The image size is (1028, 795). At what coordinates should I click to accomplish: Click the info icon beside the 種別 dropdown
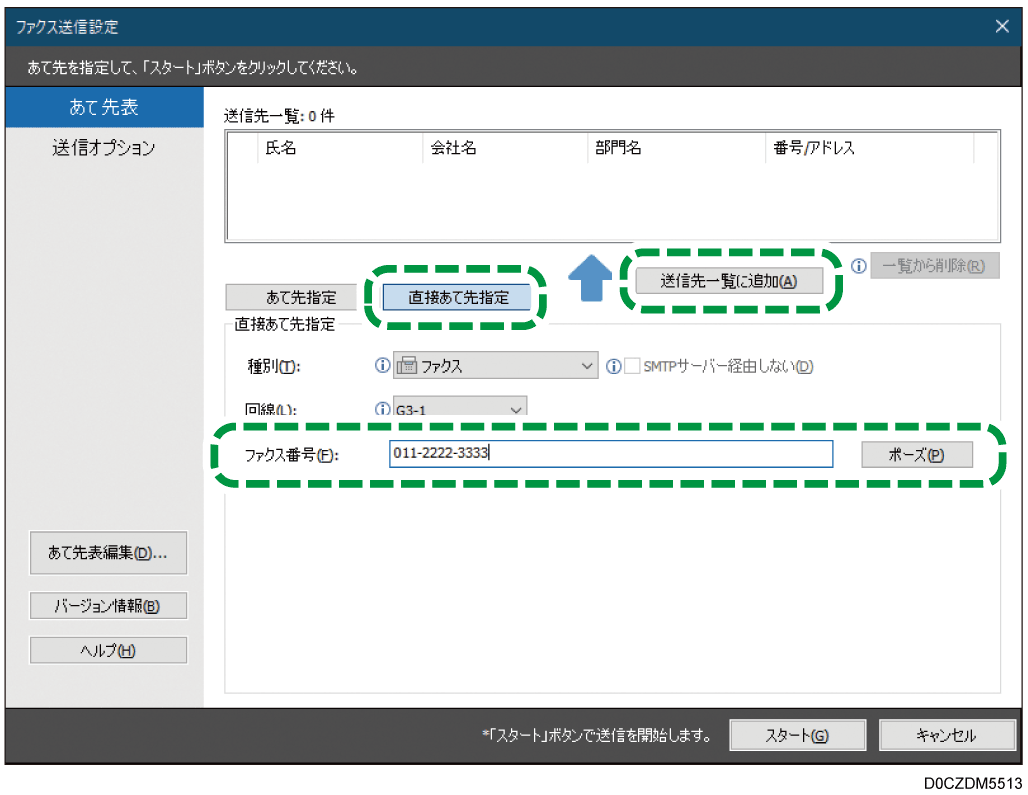(382, 365)
